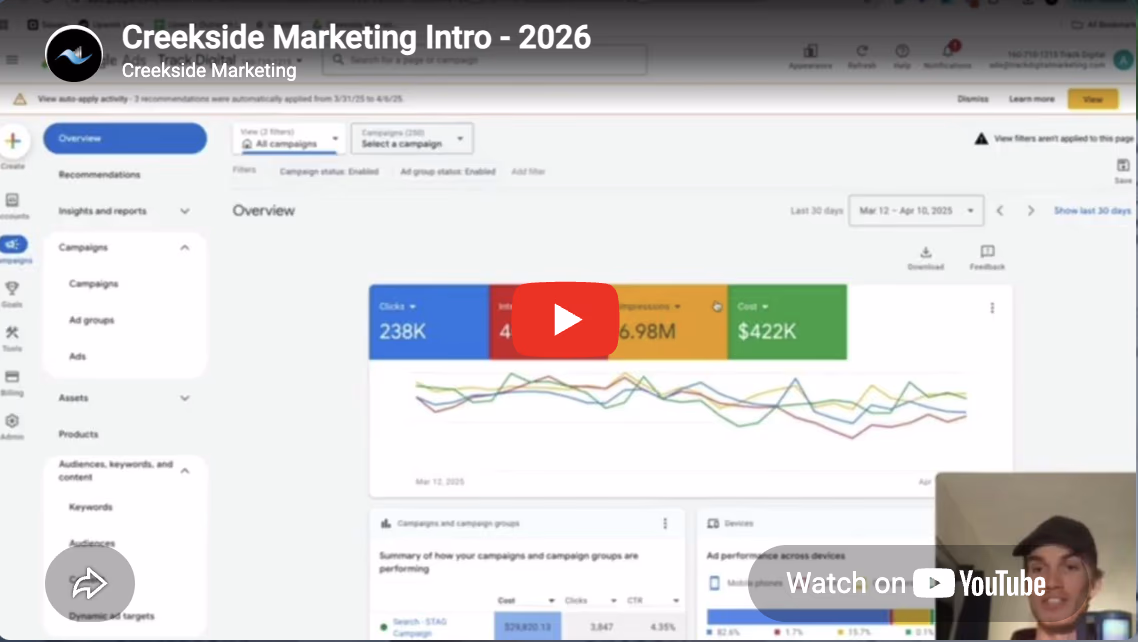
Task: Click the Create plus icon
Action: (13, 141)
